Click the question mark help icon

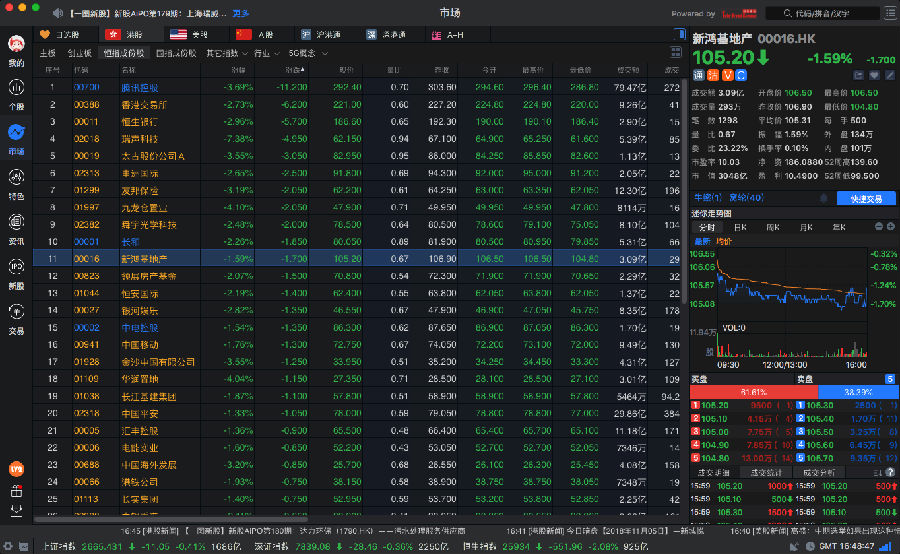tap(890, 472)
